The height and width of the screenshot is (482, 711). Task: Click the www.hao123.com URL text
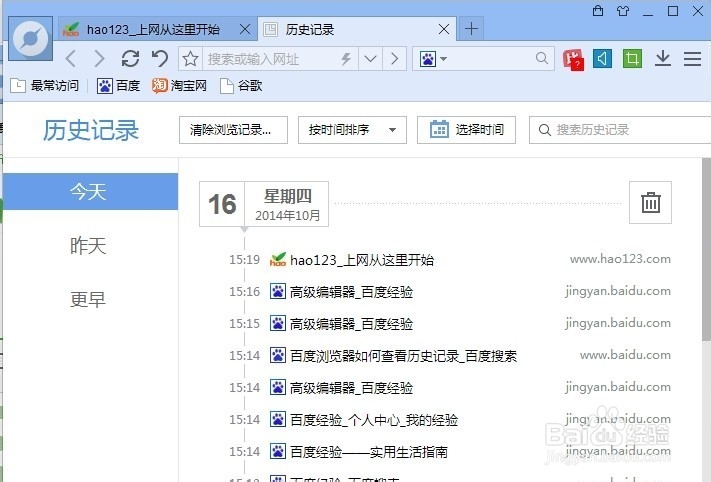click(x=620, y=259)
